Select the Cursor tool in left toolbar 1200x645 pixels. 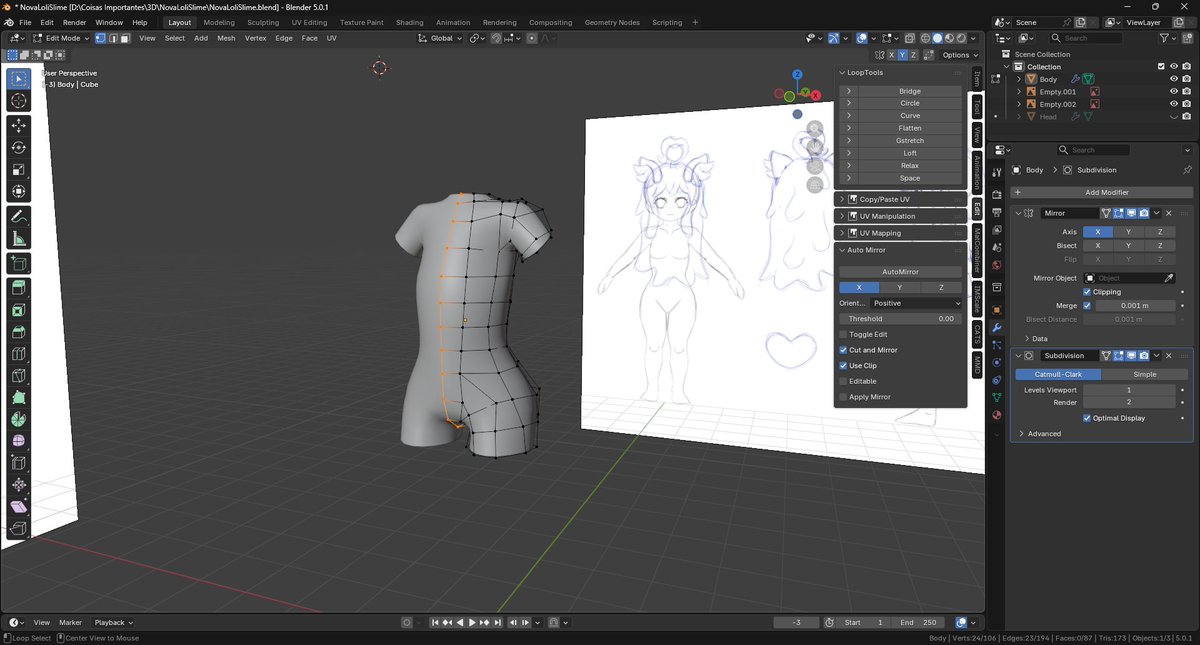click(18, 101)
